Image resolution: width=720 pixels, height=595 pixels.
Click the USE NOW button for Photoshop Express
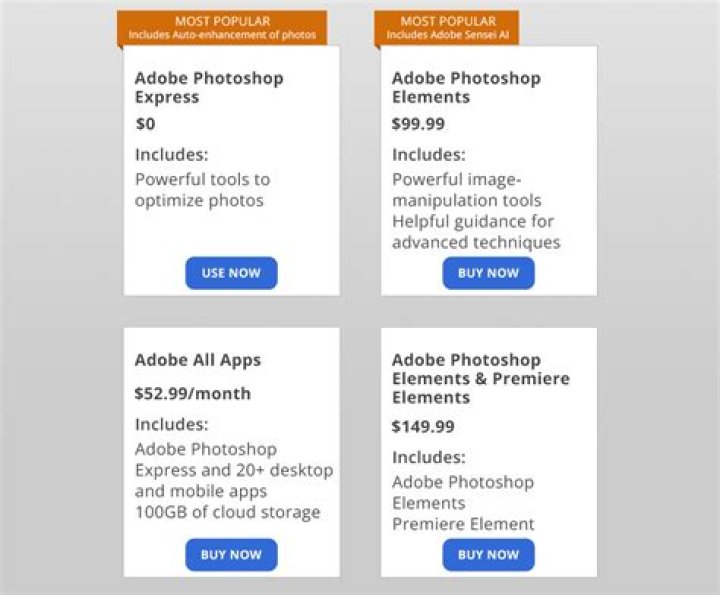(x=231, y=273)
